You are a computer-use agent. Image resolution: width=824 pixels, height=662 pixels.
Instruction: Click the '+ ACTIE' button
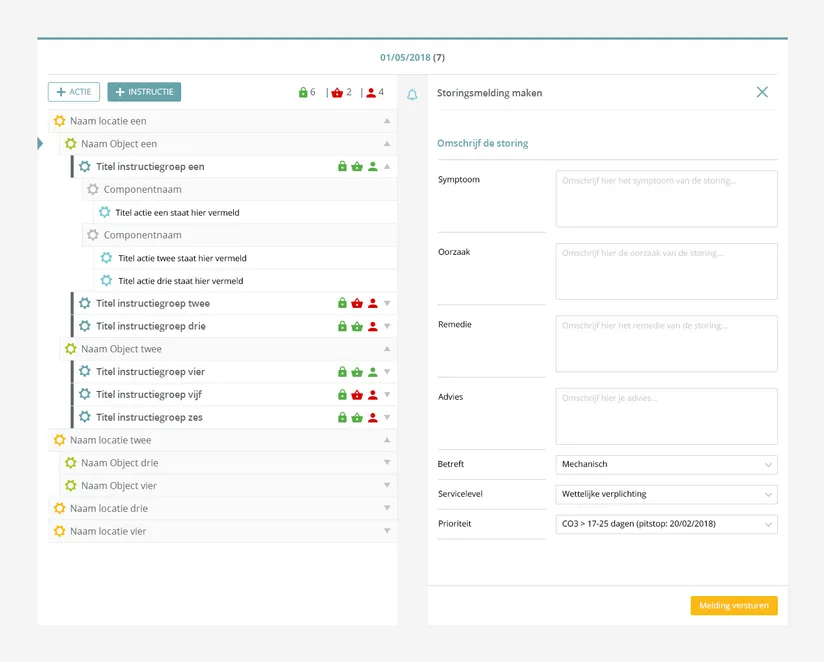pos(74,92)
